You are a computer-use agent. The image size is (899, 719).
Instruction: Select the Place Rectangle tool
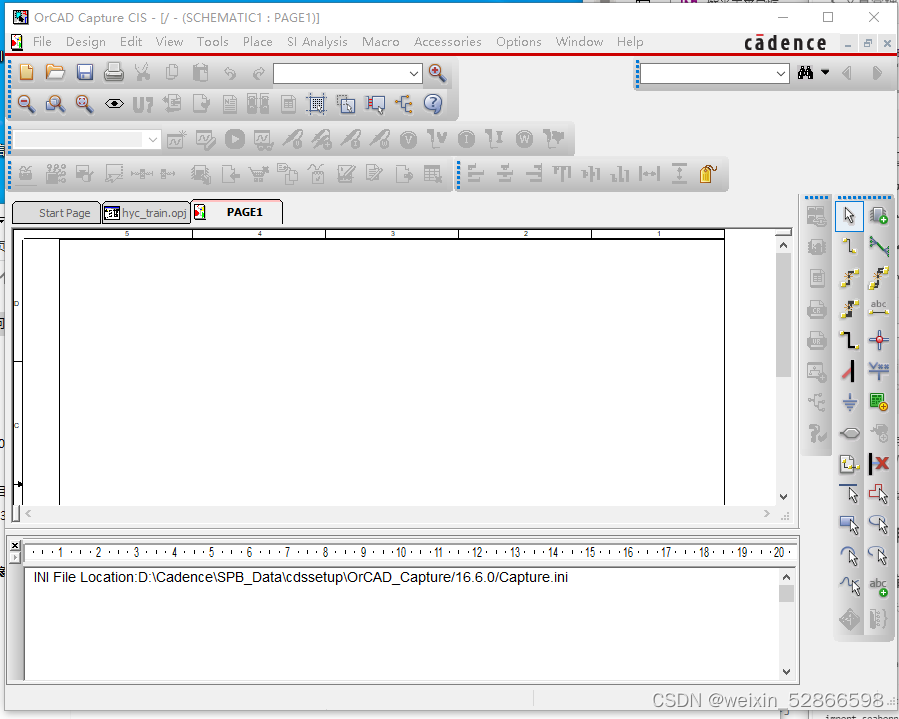tap(849, 524)
